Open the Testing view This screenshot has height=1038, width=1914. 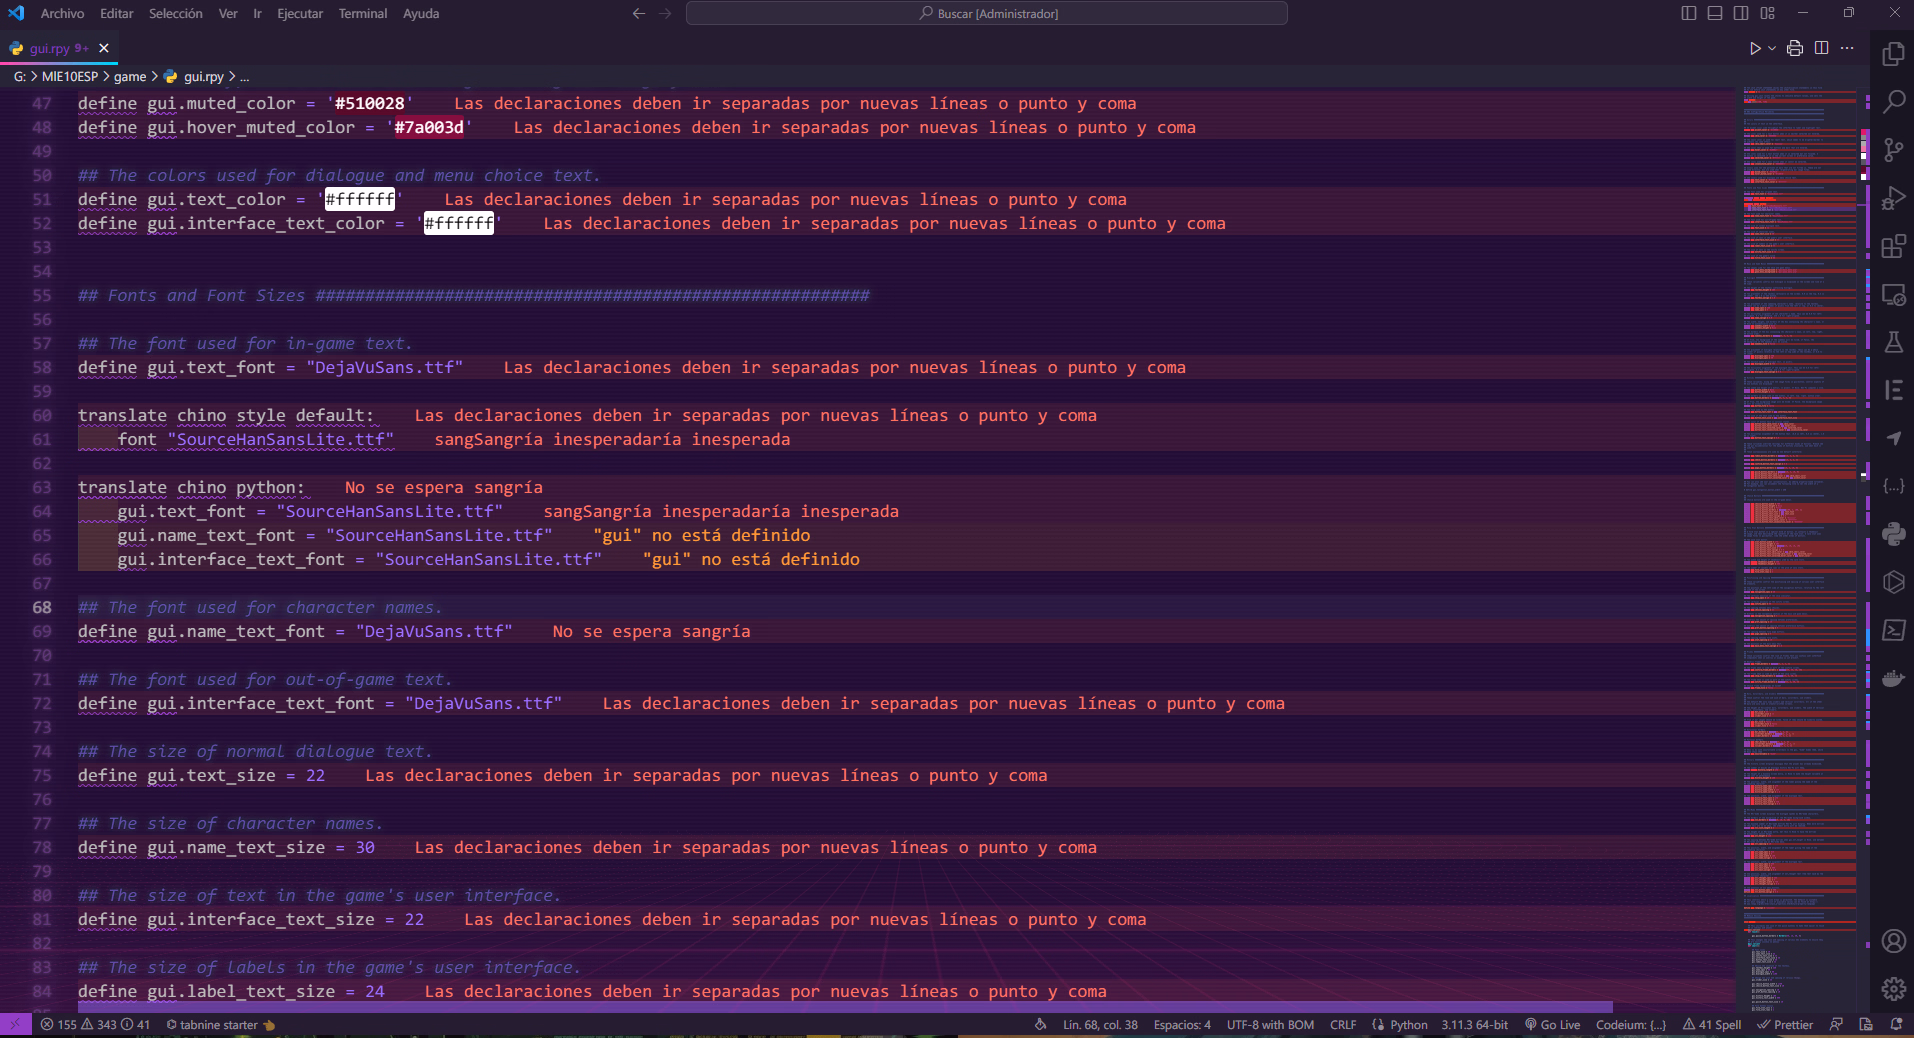(x=1893, y=342)
